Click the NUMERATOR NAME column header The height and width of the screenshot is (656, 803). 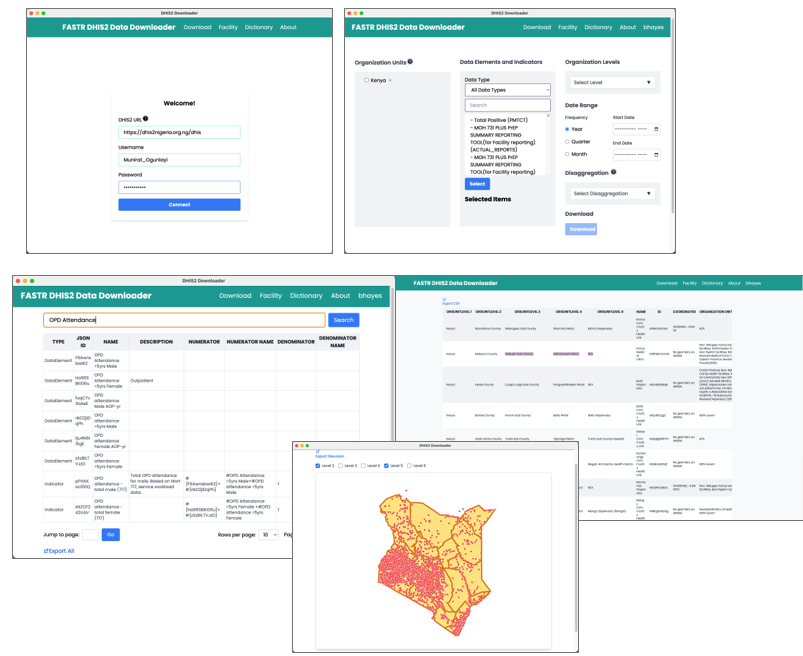(x=250, y=342)
